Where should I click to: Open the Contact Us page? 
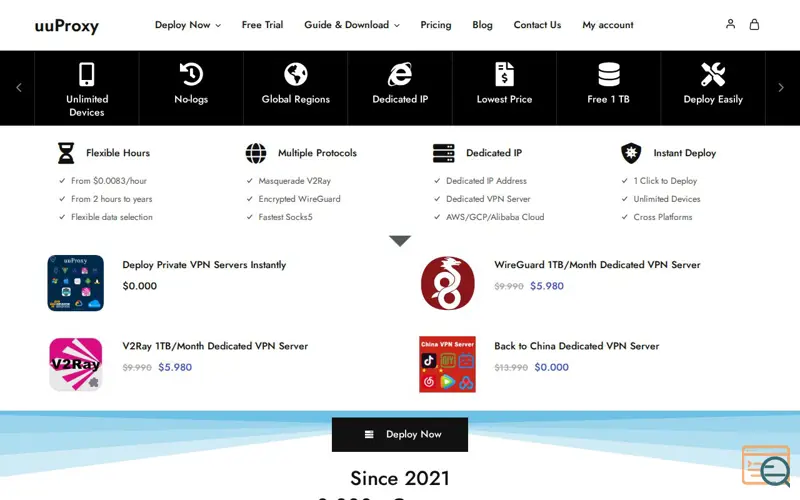click(x=537, y=24)
